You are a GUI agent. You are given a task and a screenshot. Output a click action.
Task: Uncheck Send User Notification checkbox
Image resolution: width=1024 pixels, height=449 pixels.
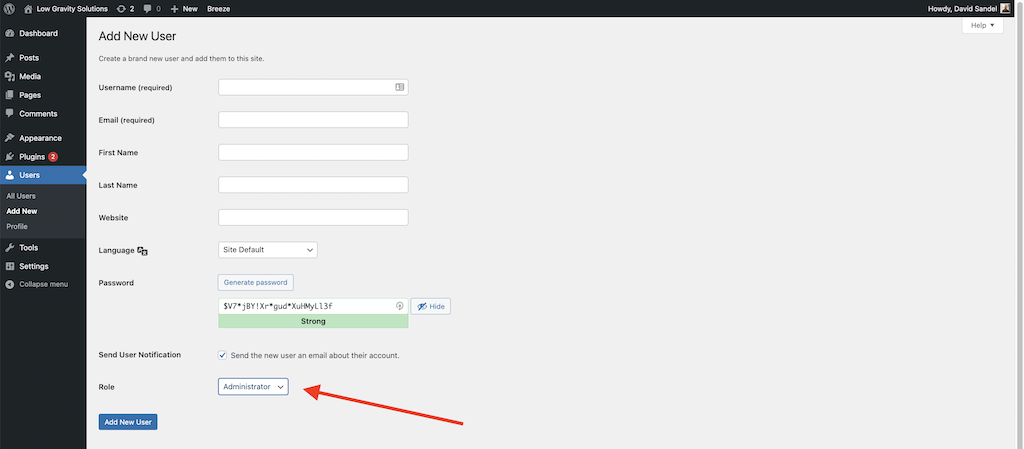click(x=223, y=355)
